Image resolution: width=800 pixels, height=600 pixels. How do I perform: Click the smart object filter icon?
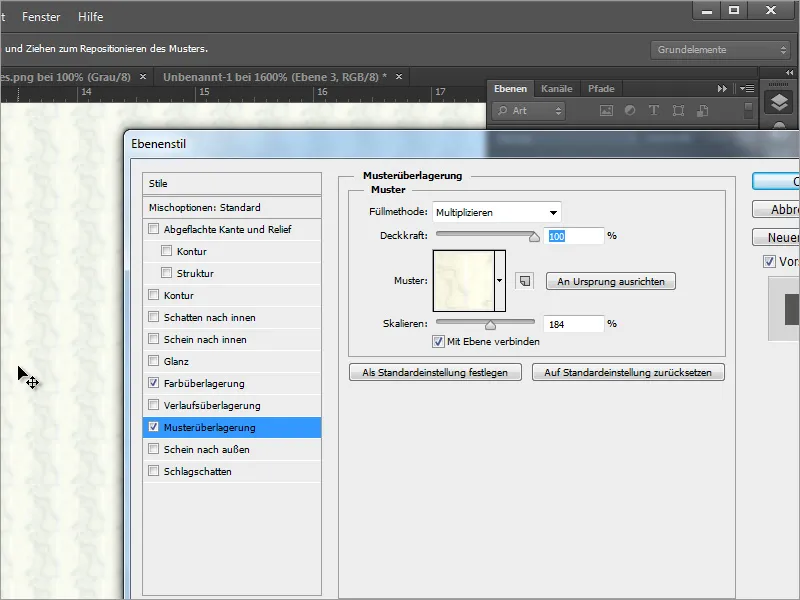[x=703, y=111]
